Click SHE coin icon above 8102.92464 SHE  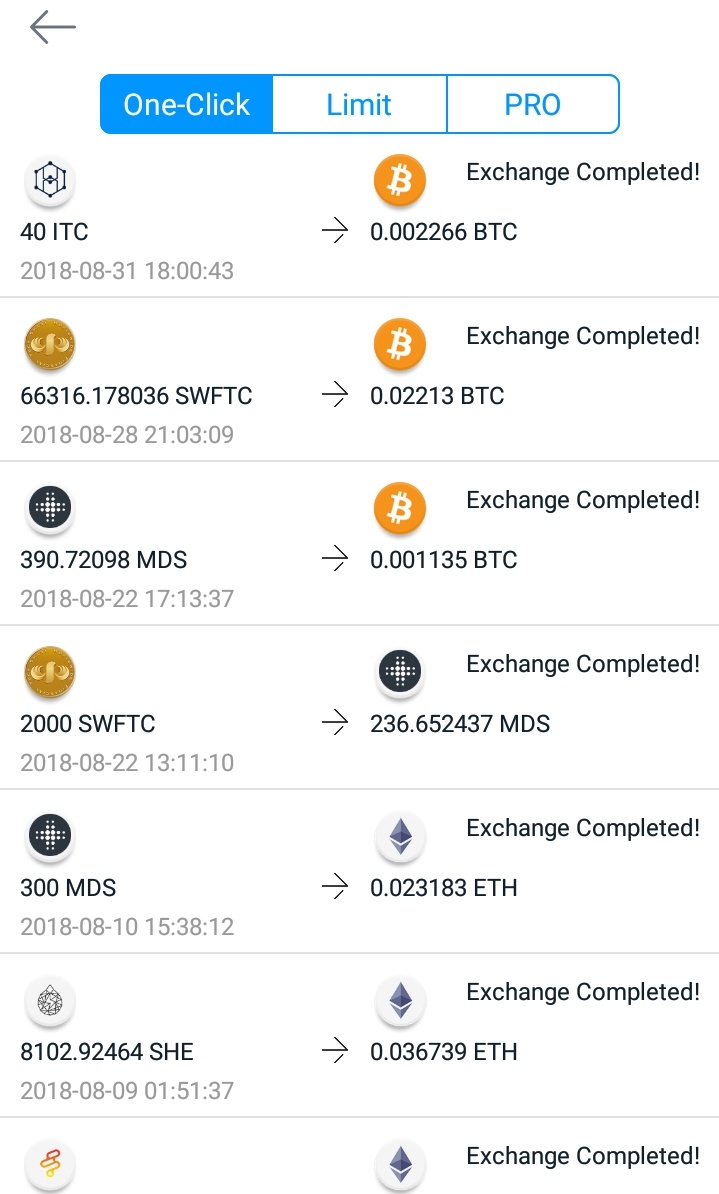pos(50,1000)
